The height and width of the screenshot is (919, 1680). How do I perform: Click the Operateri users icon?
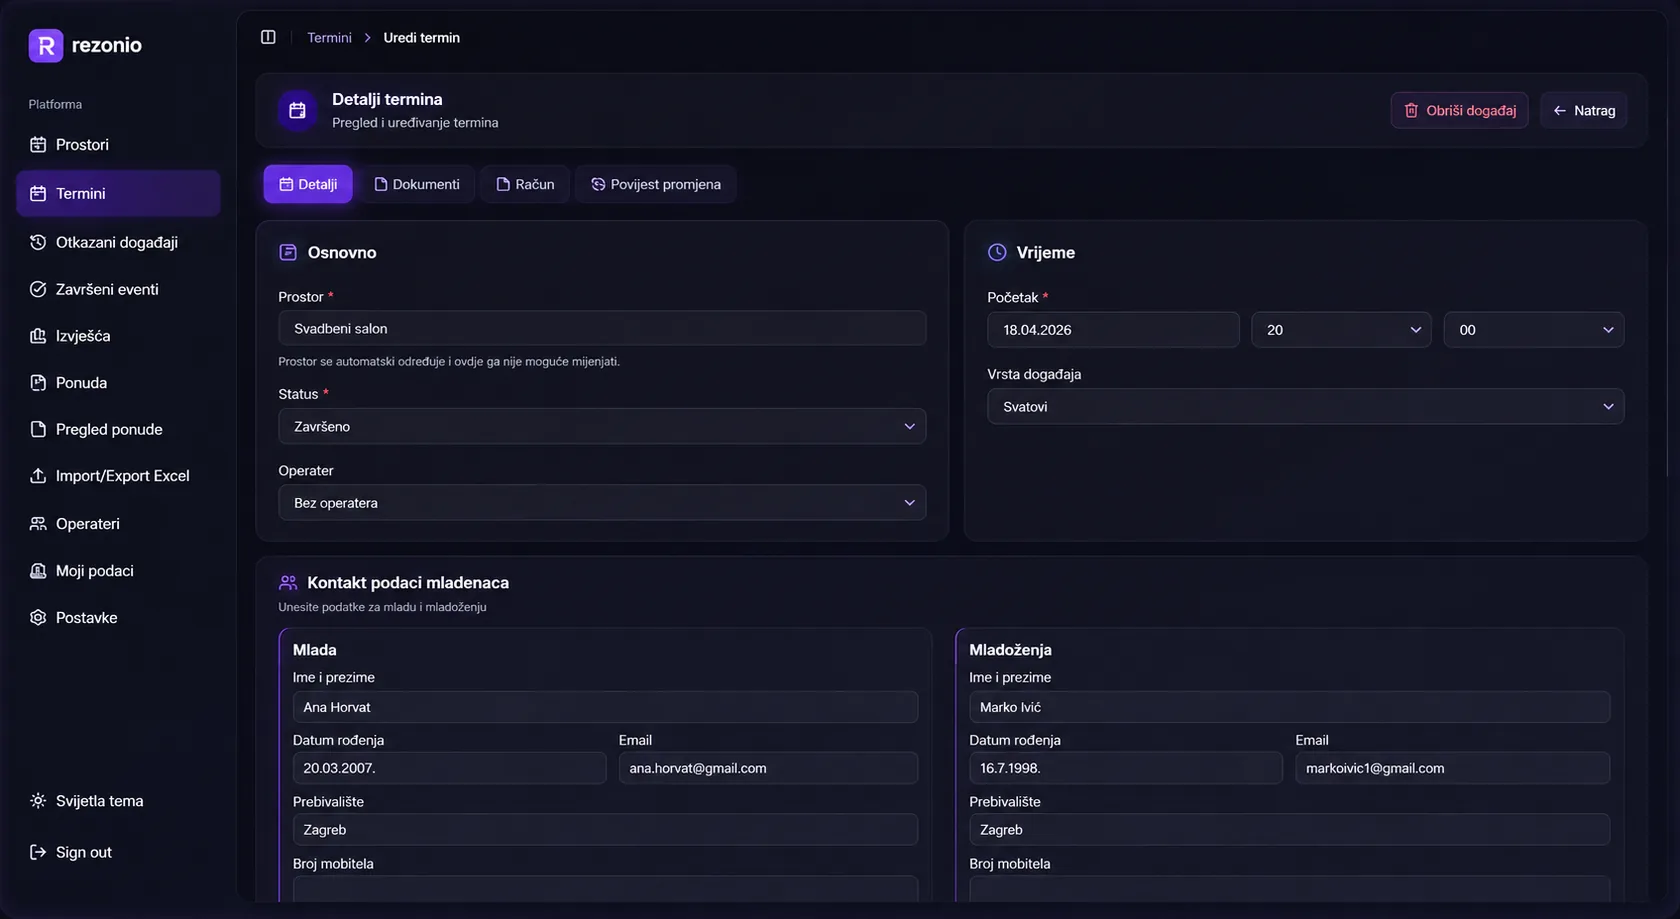(38, 523)
